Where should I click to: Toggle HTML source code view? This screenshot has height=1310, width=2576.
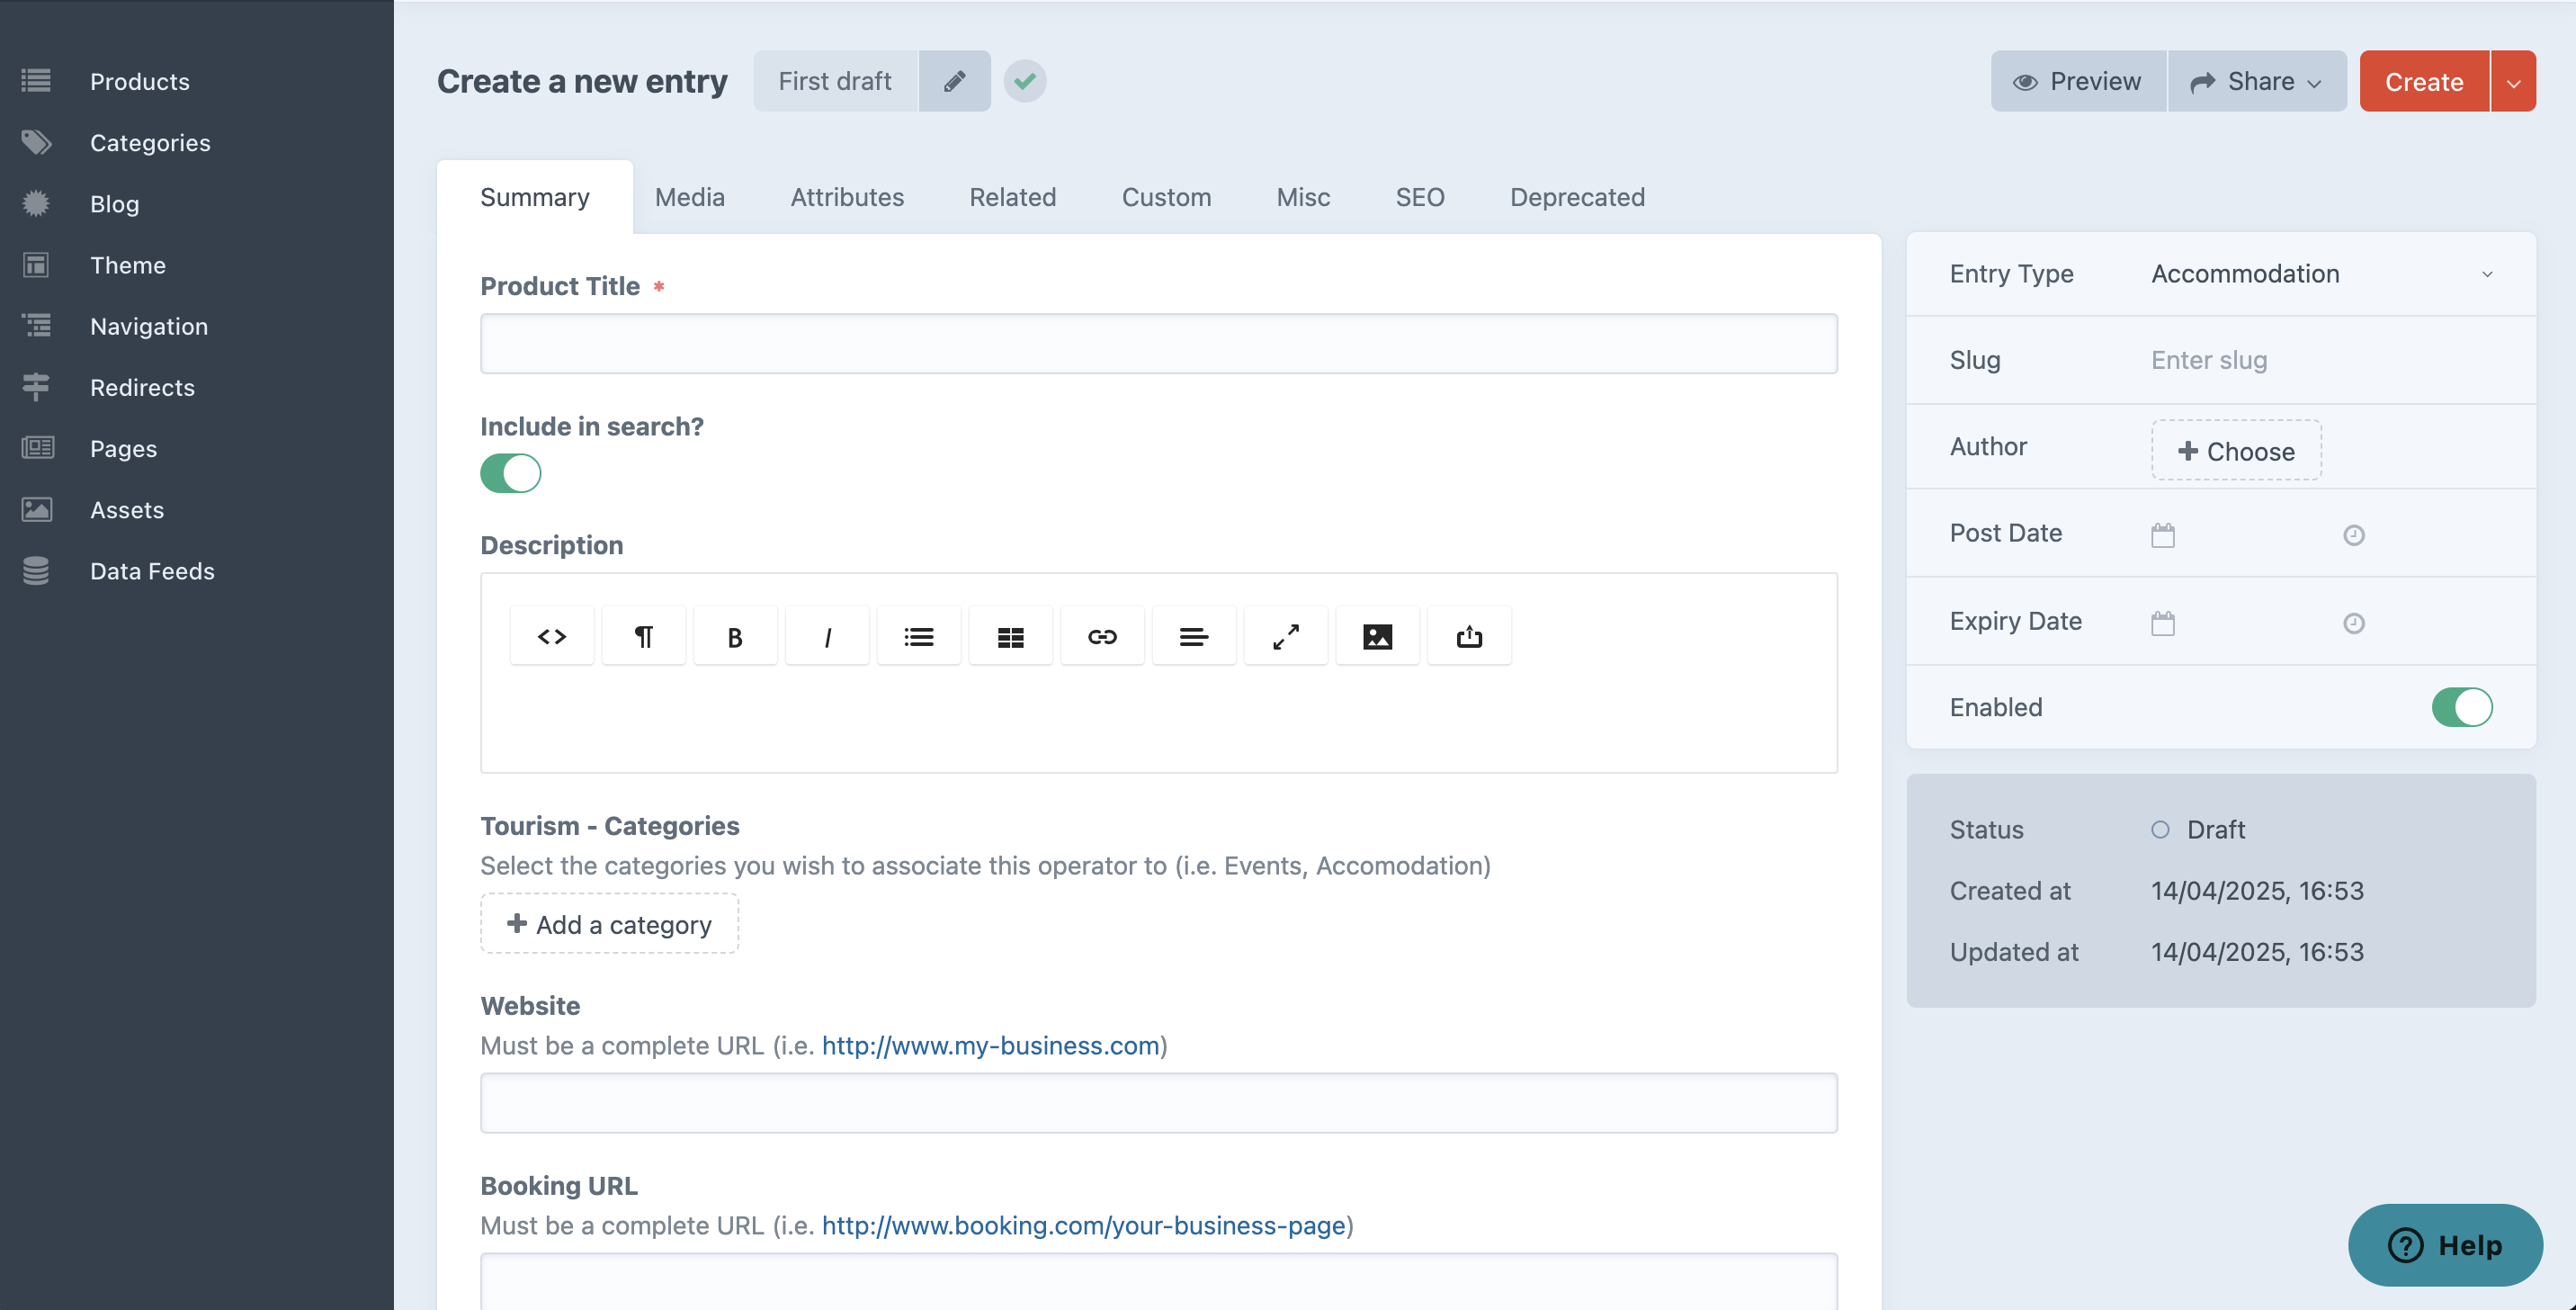(552, 636)
